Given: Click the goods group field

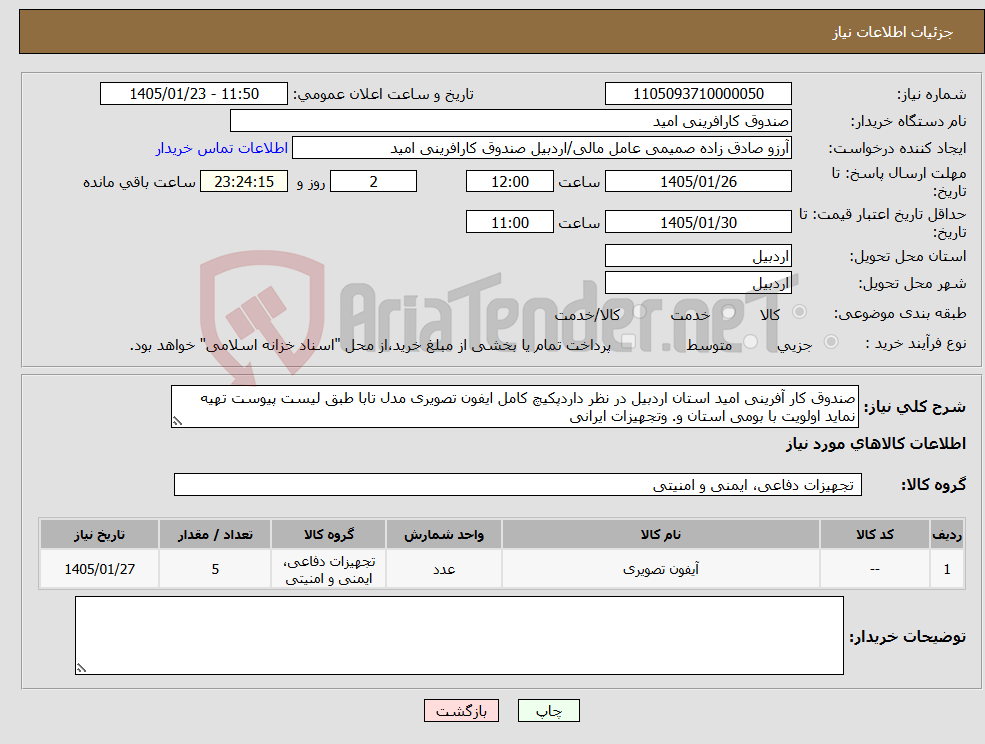Looking at the screenshot, I should point(518,484).
